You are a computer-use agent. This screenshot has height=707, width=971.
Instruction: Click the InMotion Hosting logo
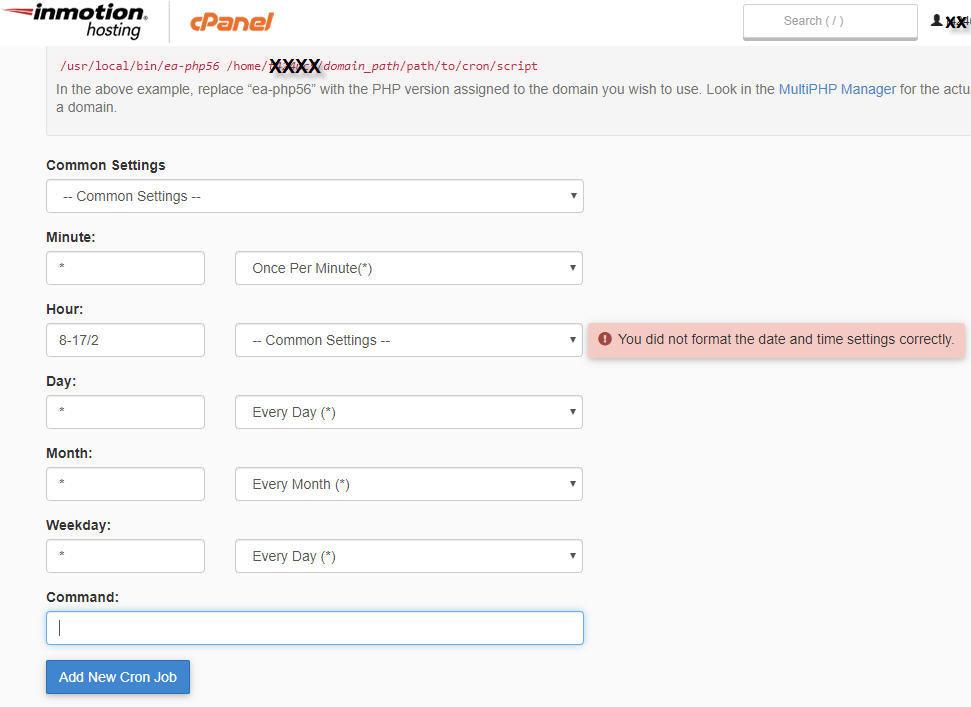click(76, 20)
